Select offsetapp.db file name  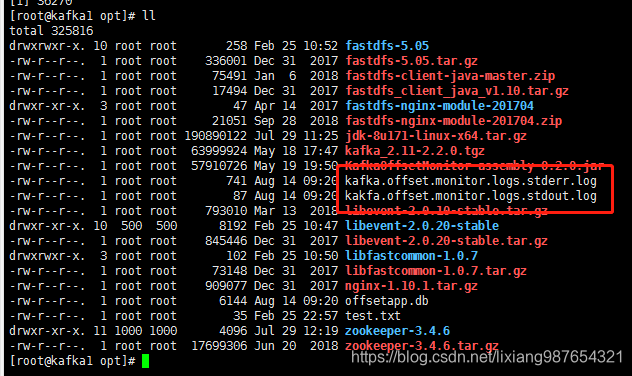pos(387,301)
